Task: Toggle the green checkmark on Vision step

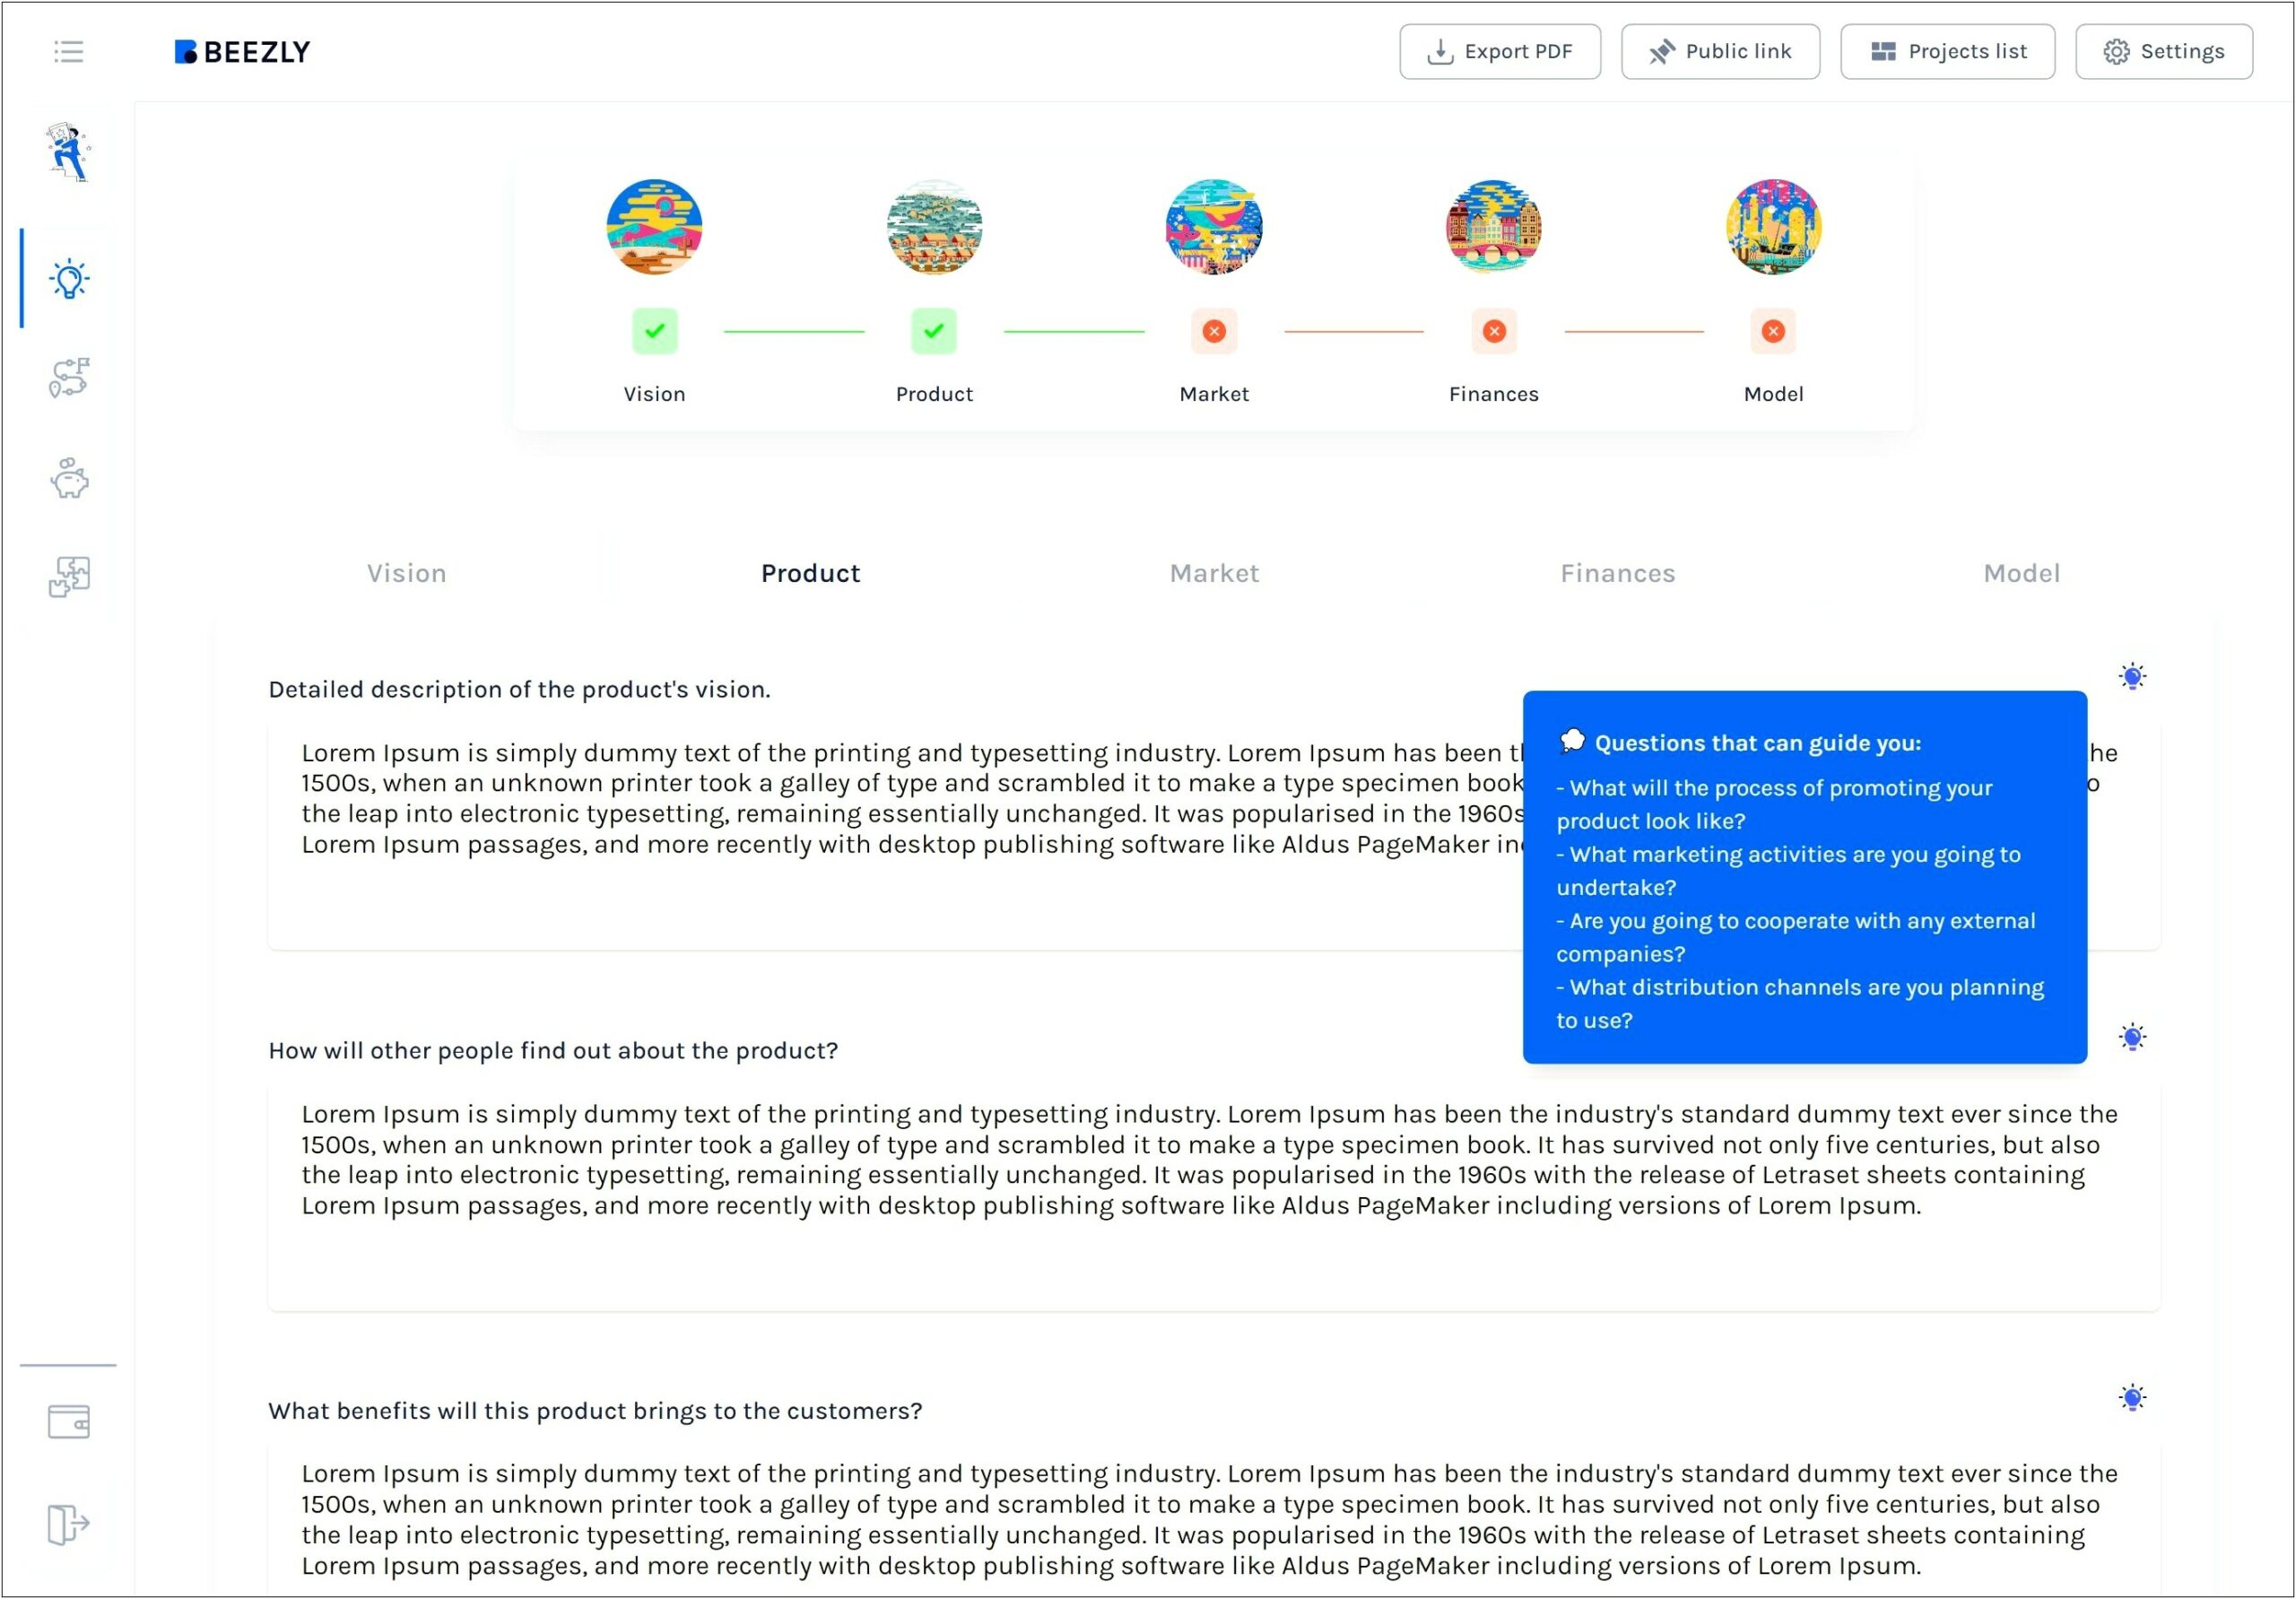Action: [656, 331]
